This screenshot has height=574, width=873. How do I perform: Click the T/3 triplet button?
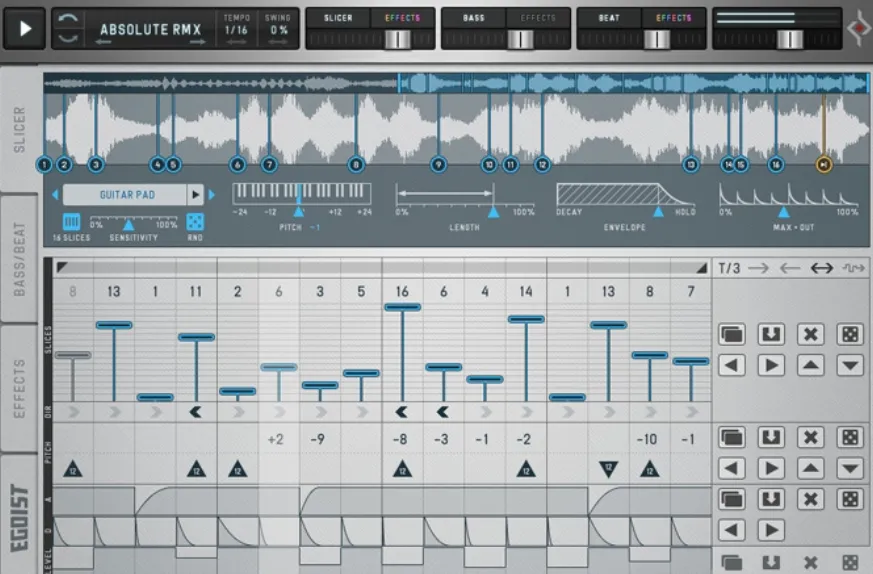(x=730, y=268)
